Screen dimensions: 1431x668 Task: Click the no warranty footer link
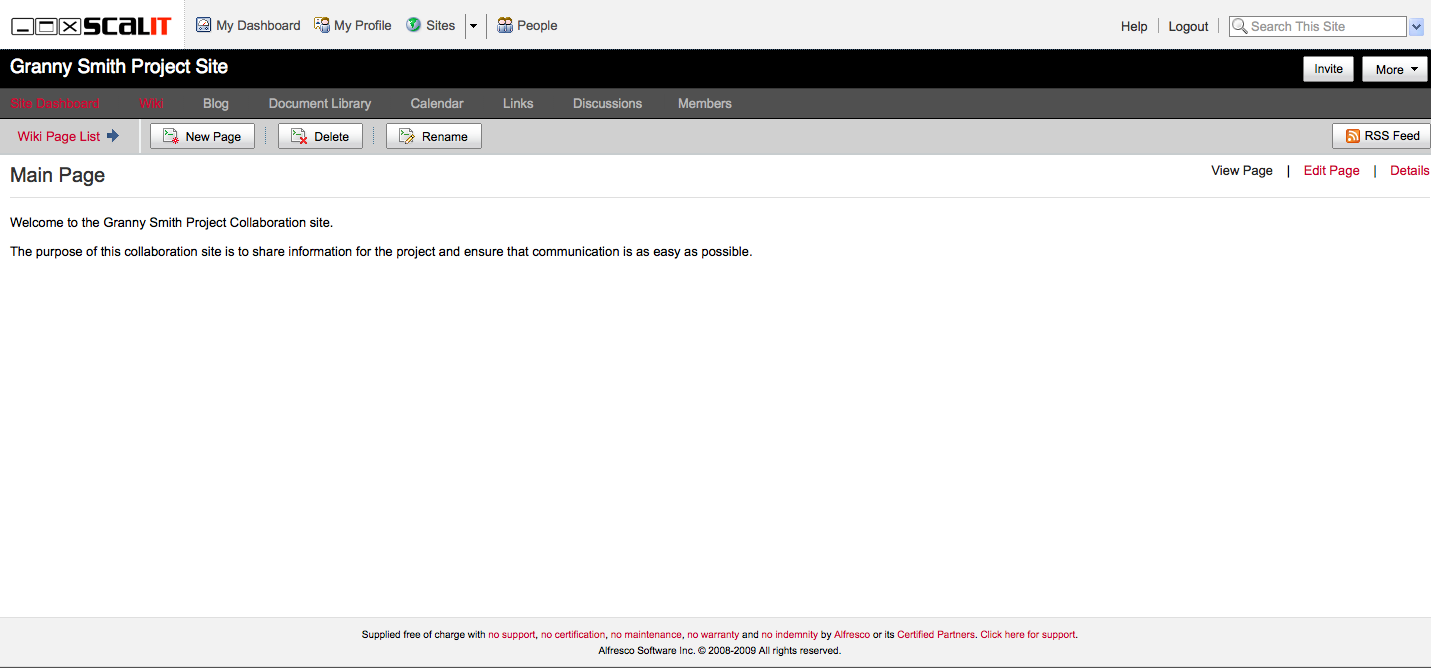click(713, 634)
